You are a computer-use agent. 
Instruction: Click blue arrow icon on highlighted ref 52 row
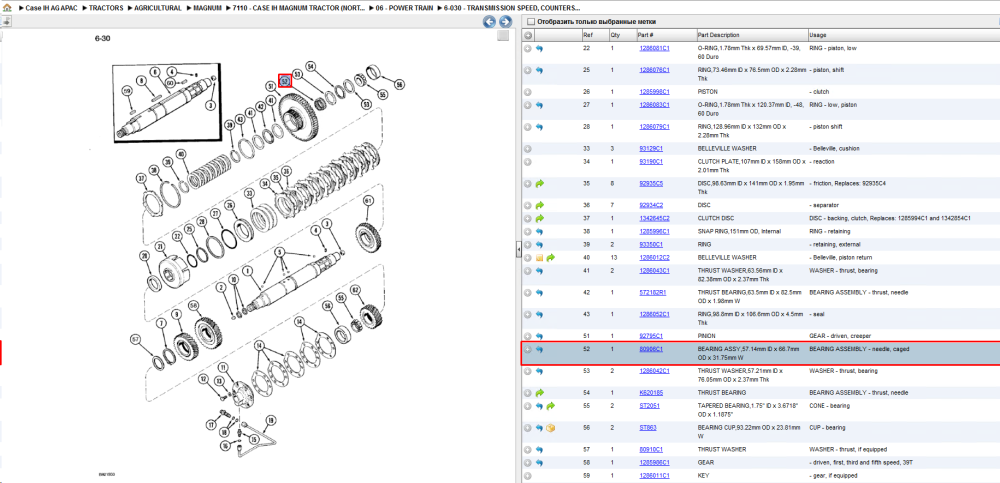[x=540, y=349]
